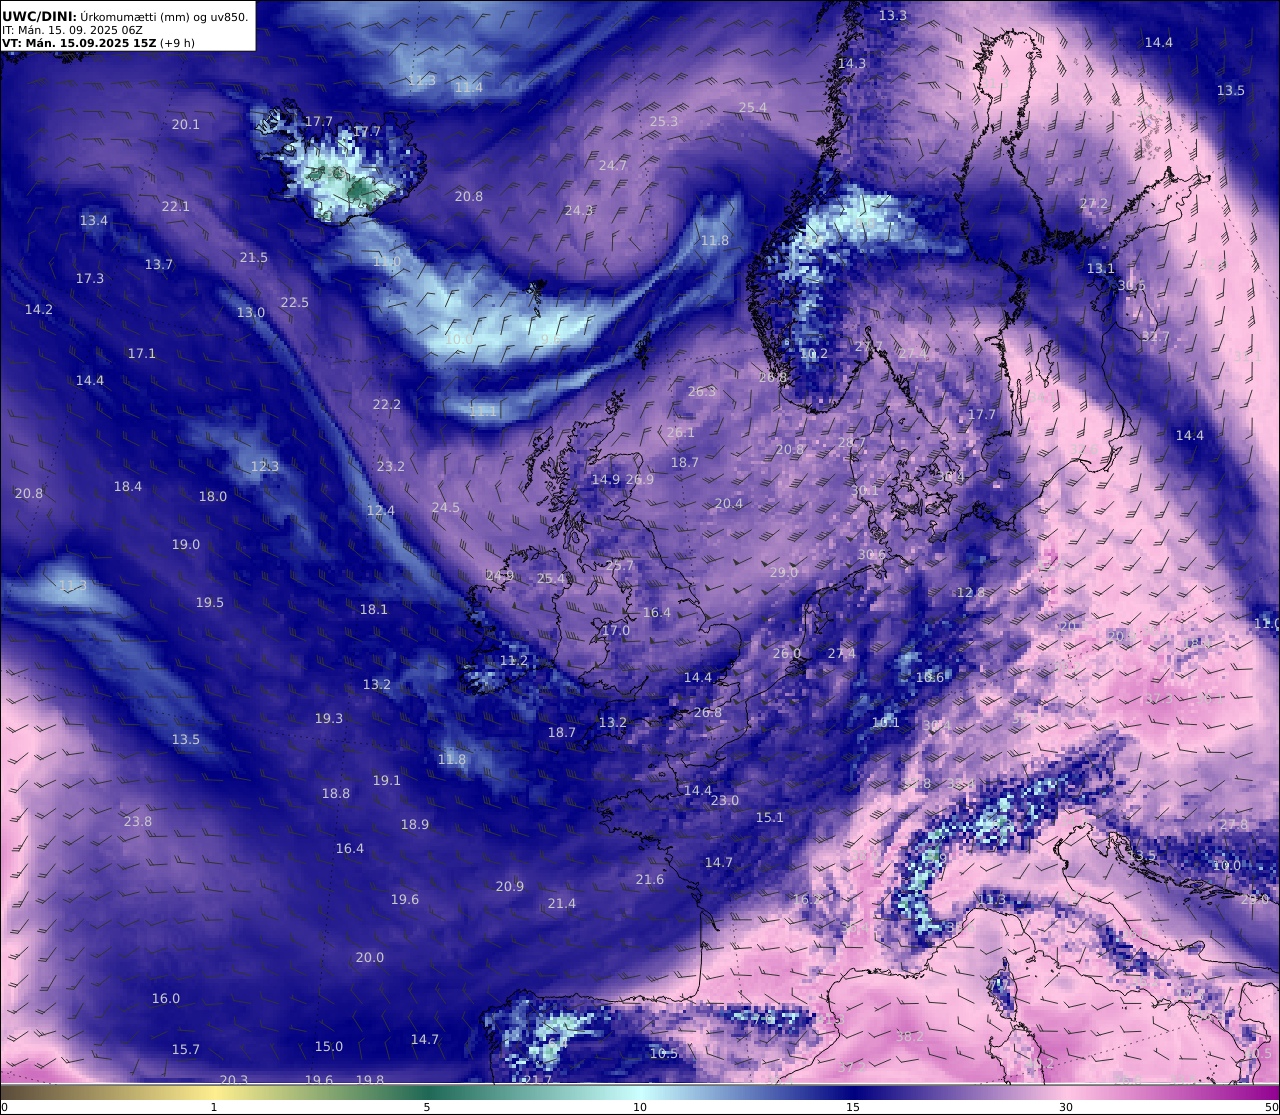Click the IT: Mán. 15. 09. 2025 06Z line
The image size is (1280, 1115).
tap(72, 30)
